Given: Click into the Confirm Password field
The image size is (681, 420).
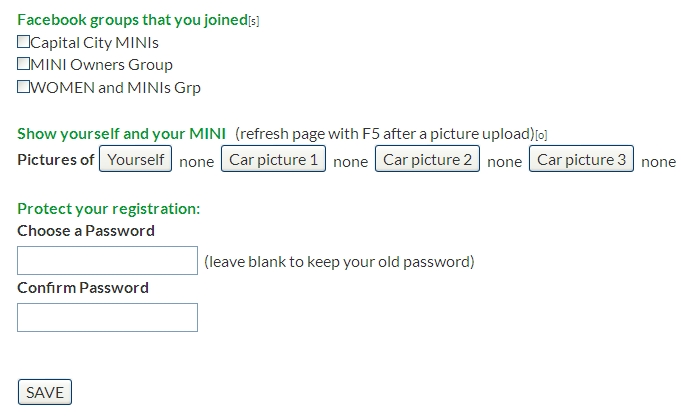Looking at the screenshot, I should pyautogui.click(x=108, y=318).
